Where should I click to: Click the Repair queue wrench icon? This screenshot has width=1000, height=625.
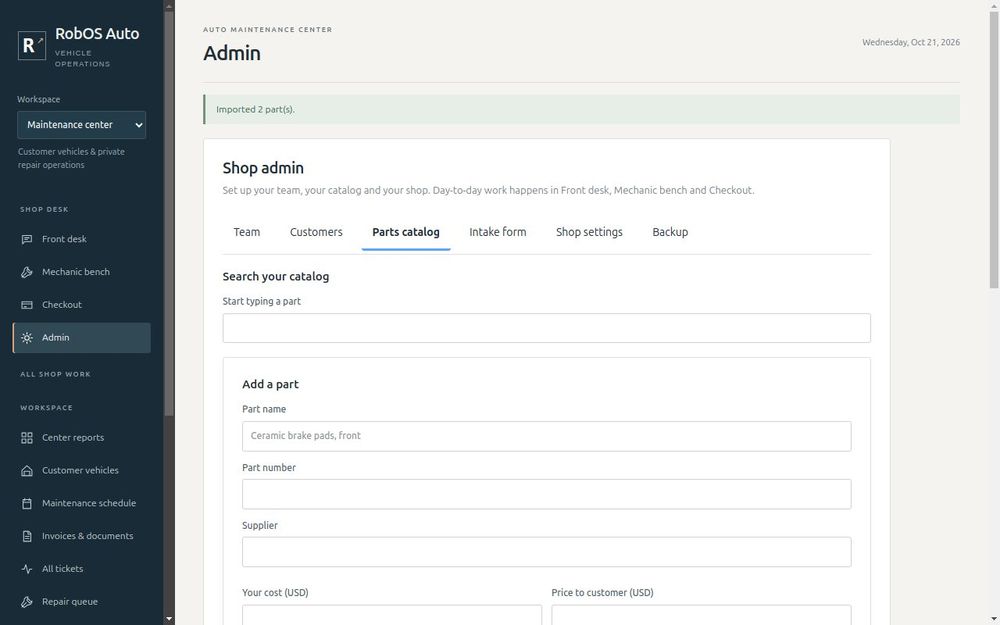click(x=27, y=602)
